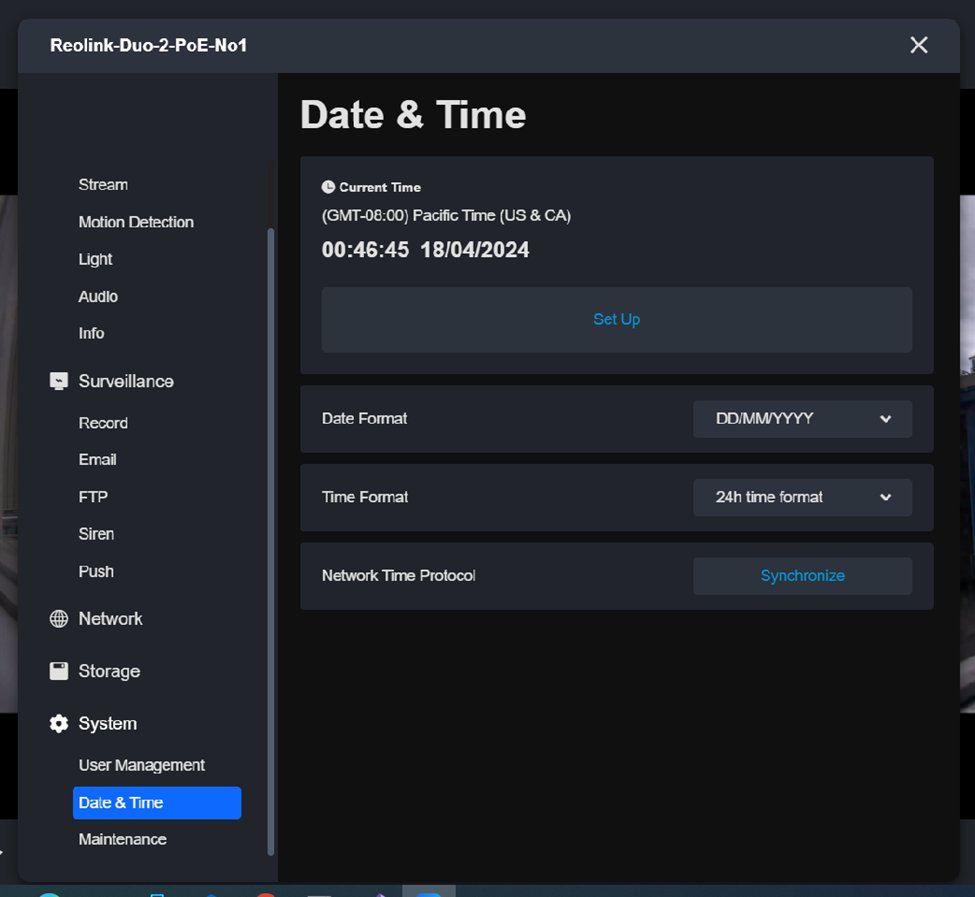Open the Stream settings page
This screenshot has height=897, width=975.
click(x=103, y=185)
